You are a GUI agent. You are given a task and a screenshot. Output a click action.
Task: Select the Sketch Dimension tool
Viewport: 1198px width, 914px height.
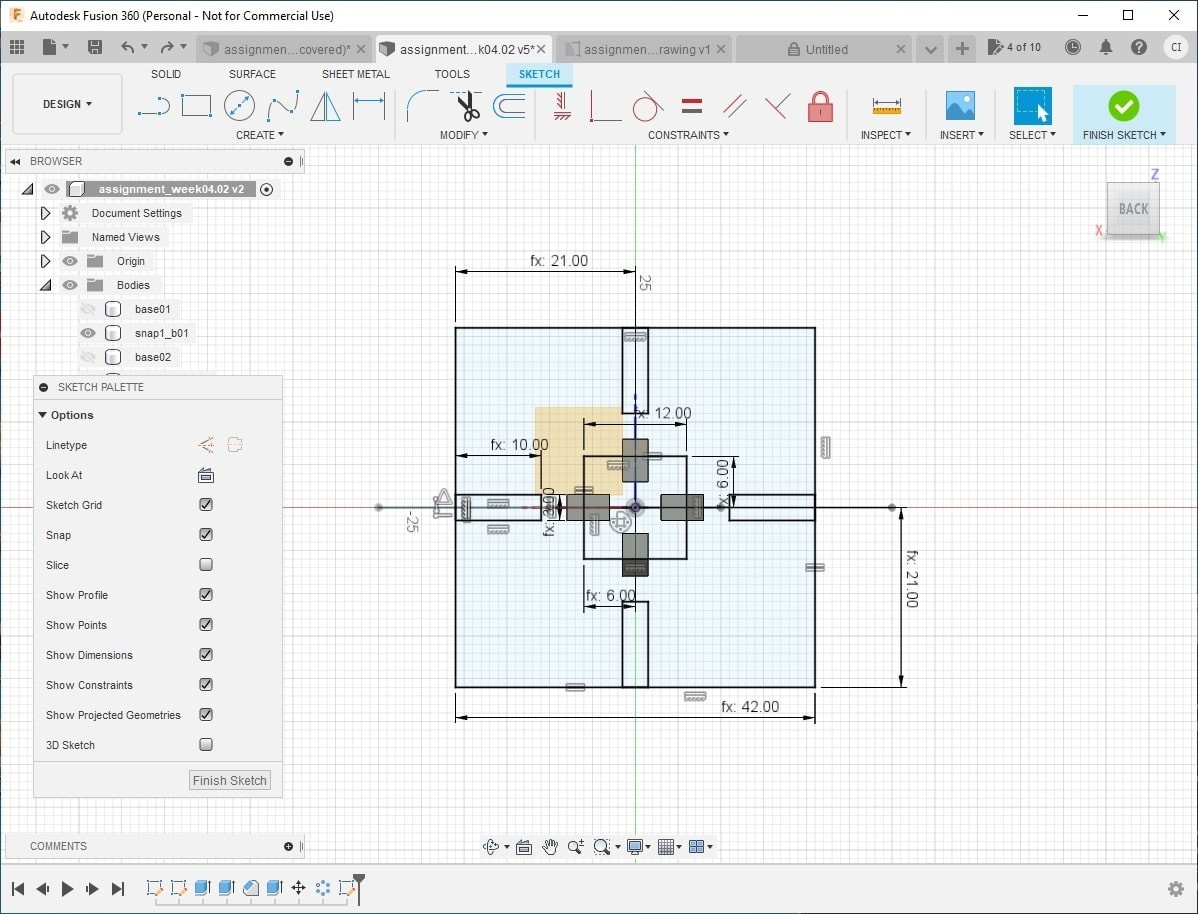click(369, 105)
